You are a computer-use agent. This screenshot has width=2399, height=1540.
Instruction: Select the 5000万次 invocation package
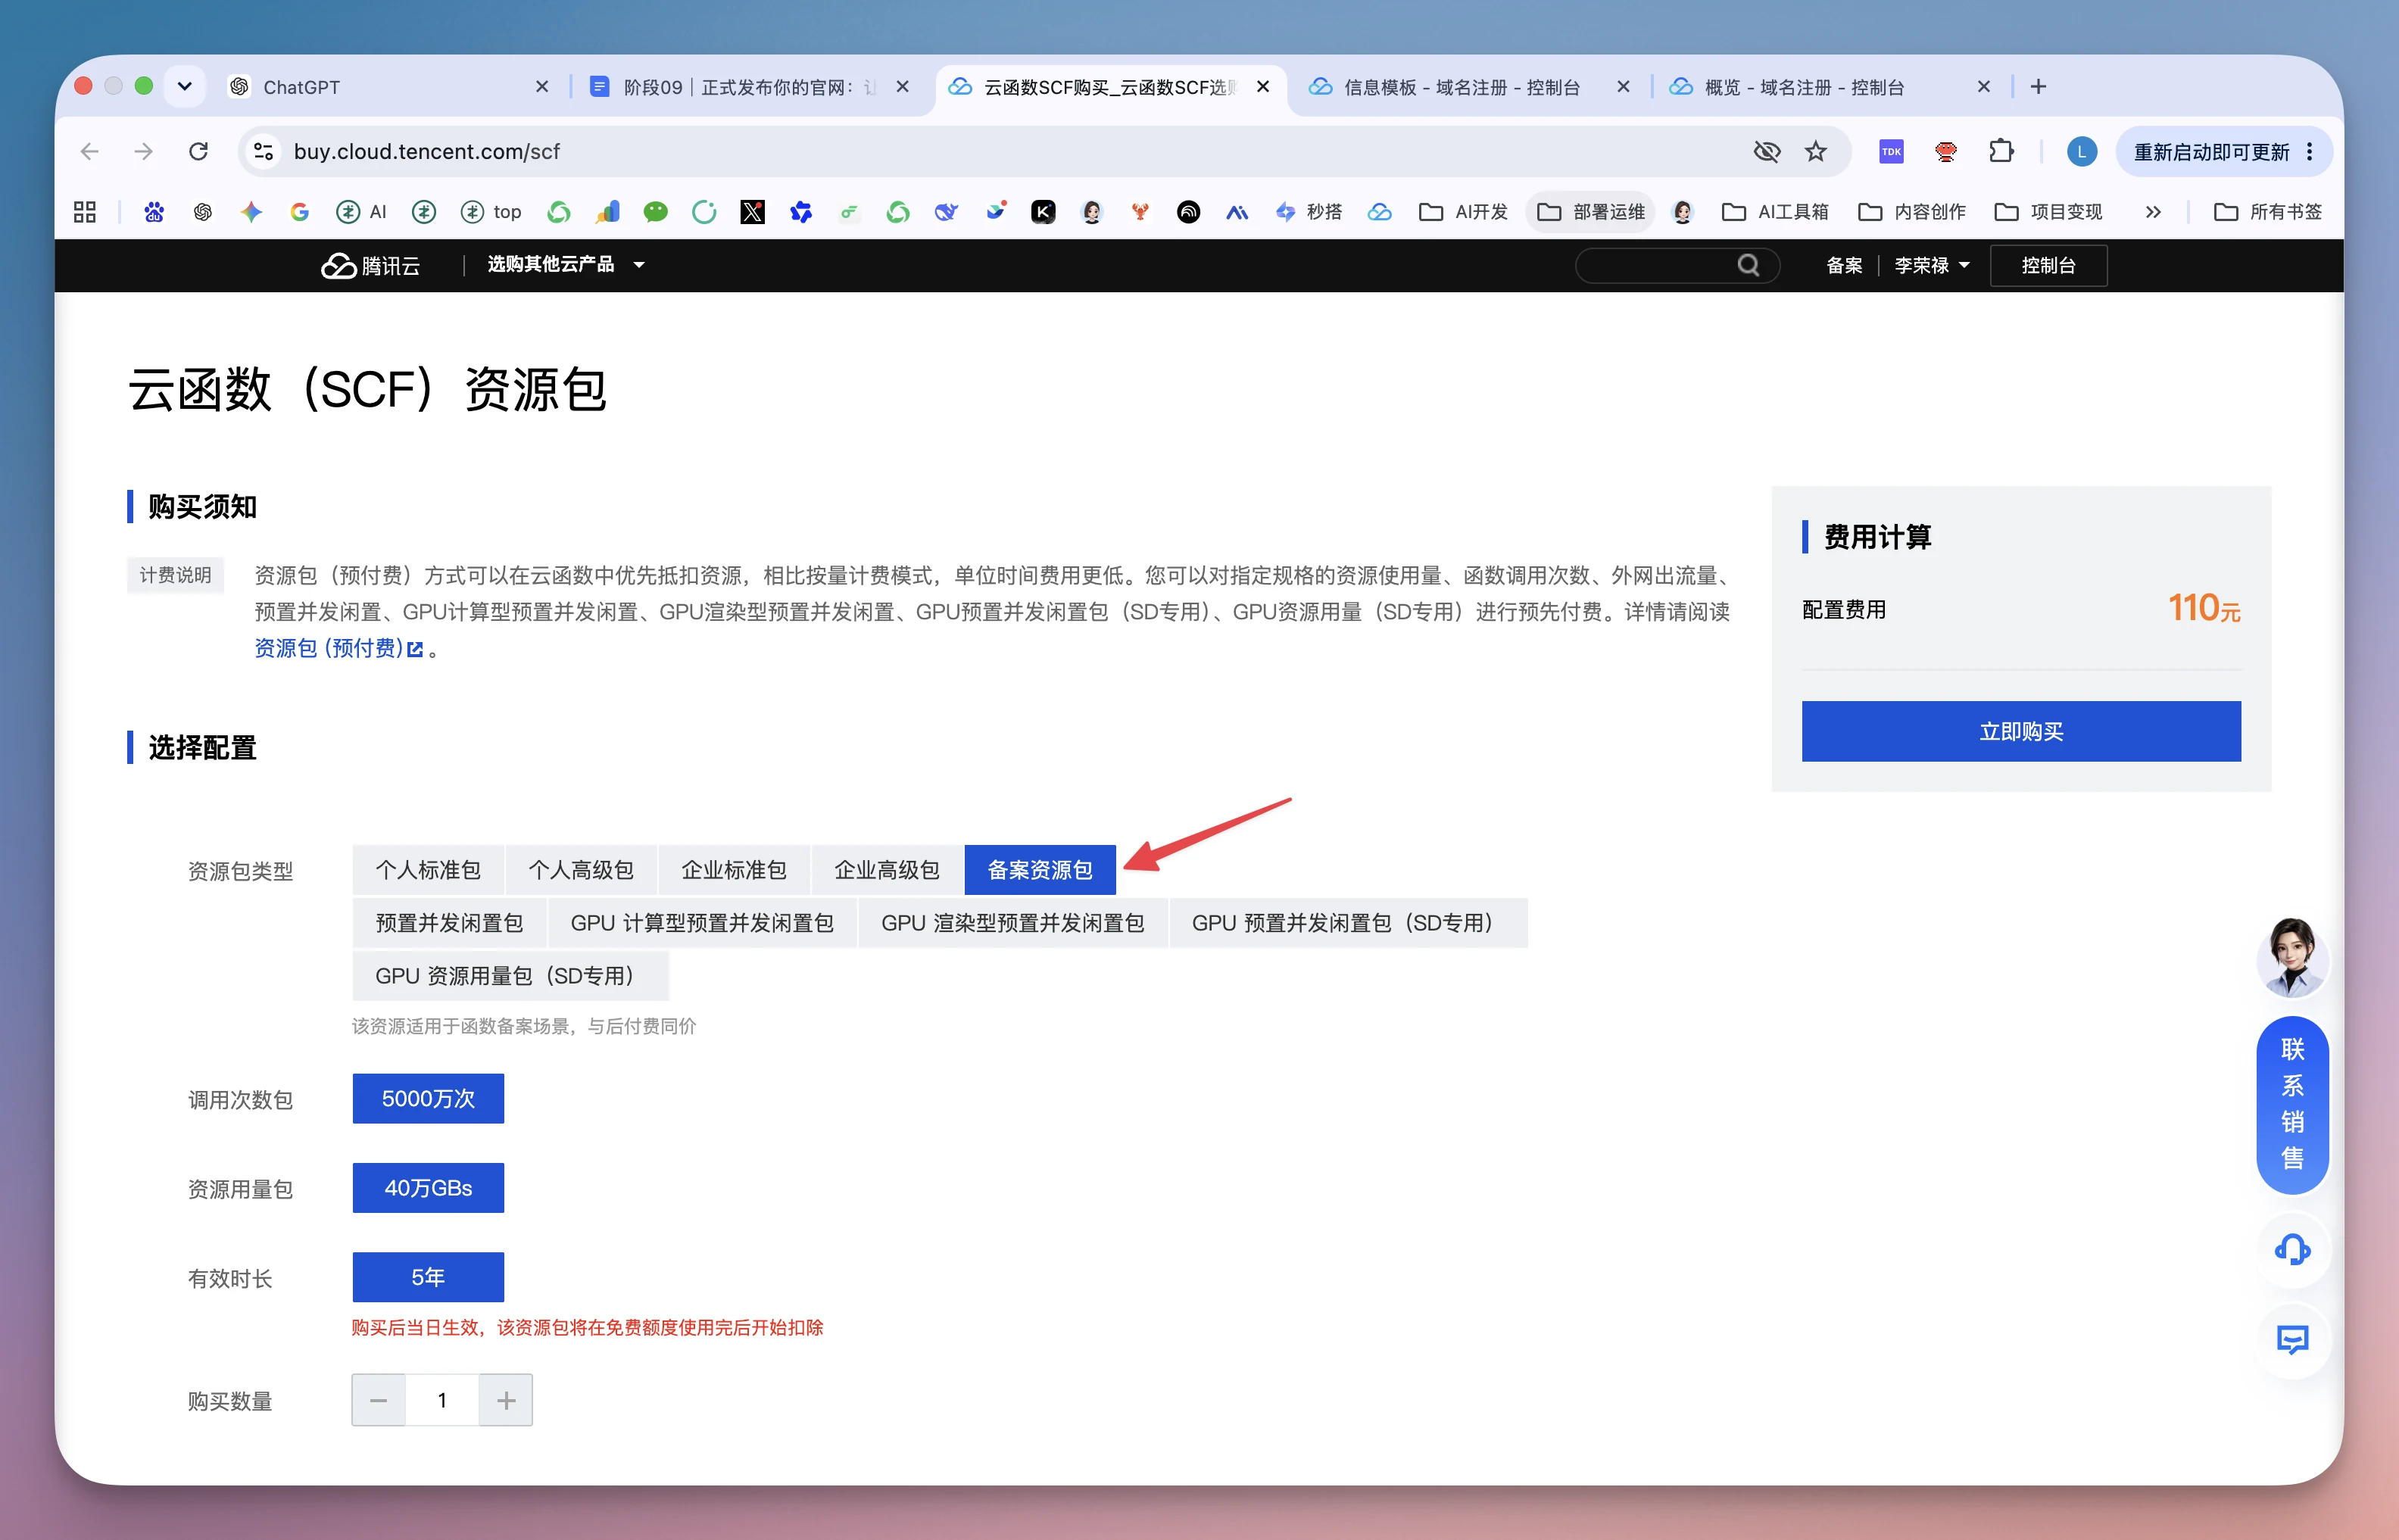[x=428, y=1098]
